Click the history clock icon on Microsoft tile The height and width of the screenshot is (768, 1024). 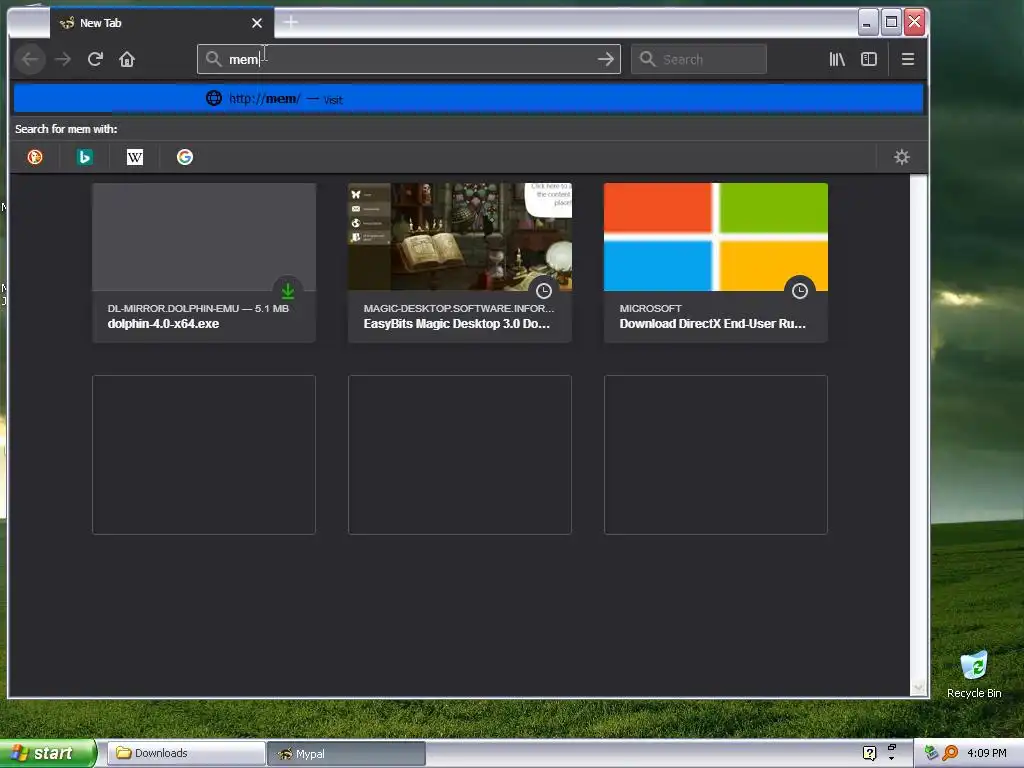(x=799, y=291)
